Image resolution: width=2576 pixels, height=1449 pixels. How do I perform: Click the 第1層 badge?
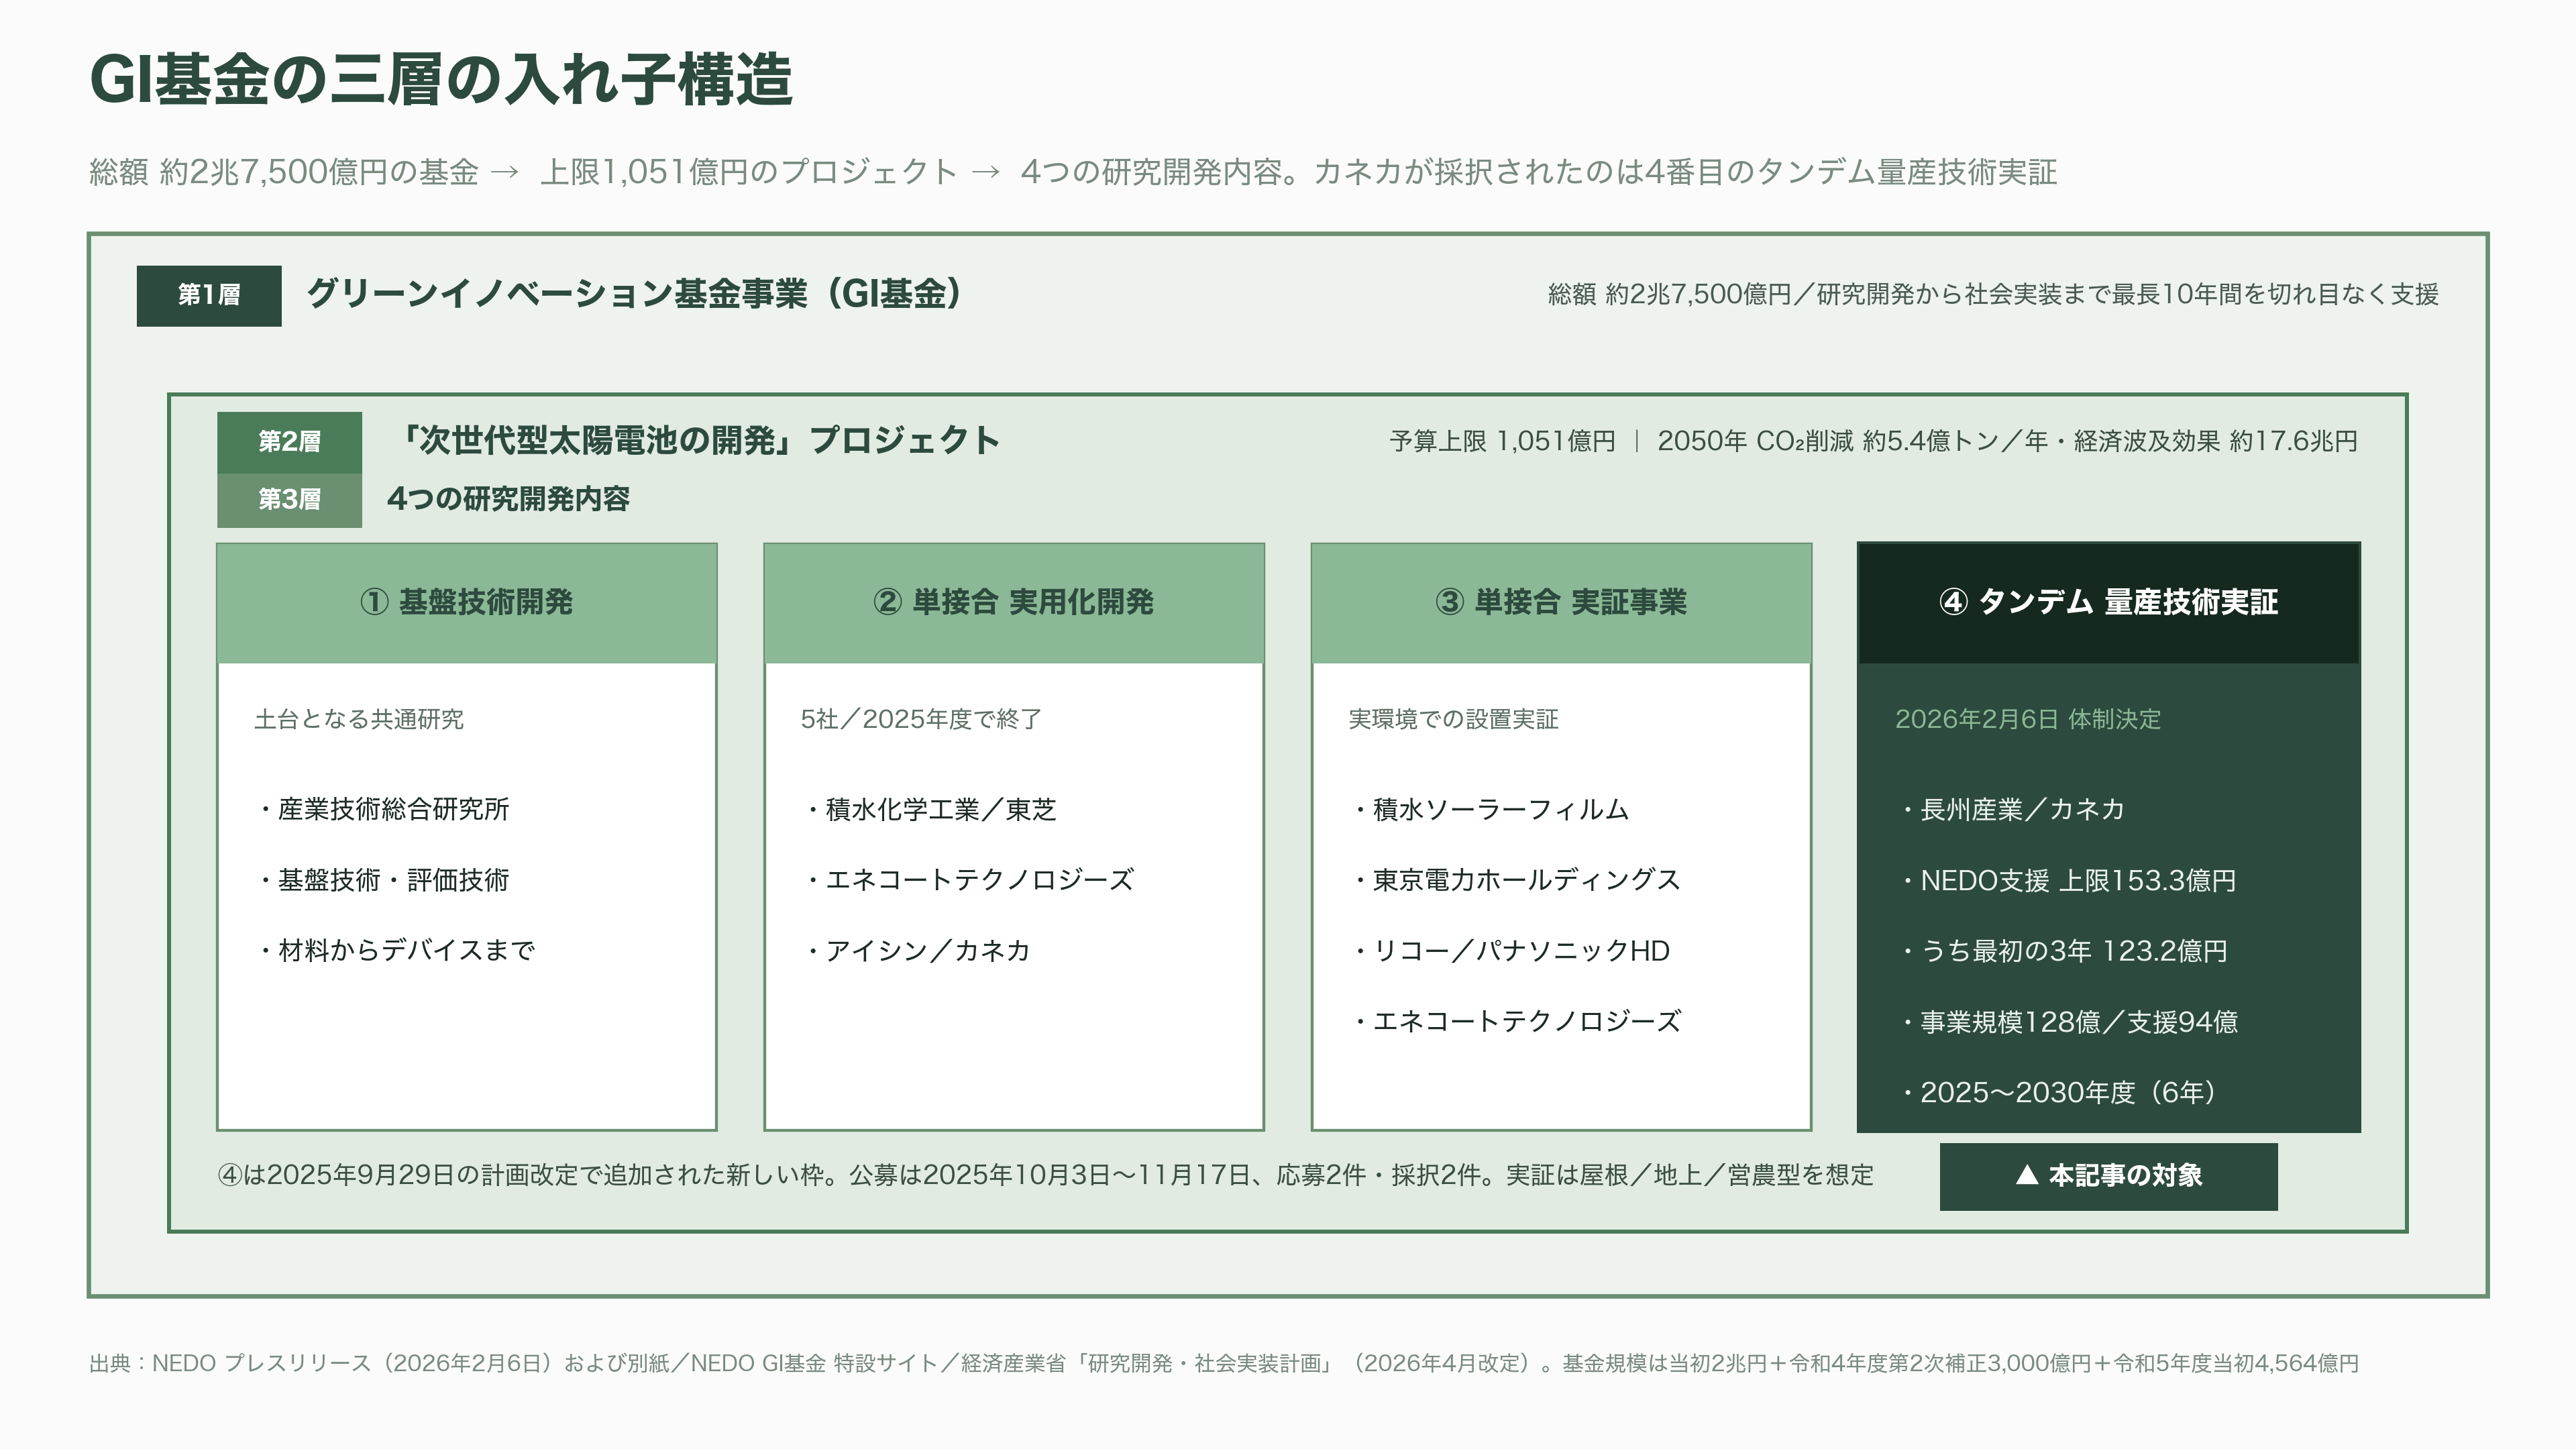(209, 295)
